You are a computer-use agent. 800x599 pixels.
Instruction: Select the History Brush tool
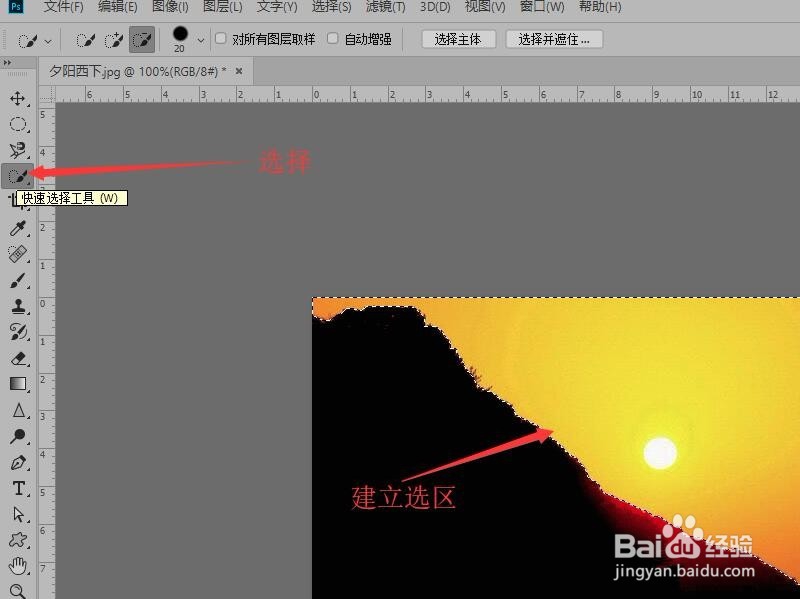[x=18, y=332]
